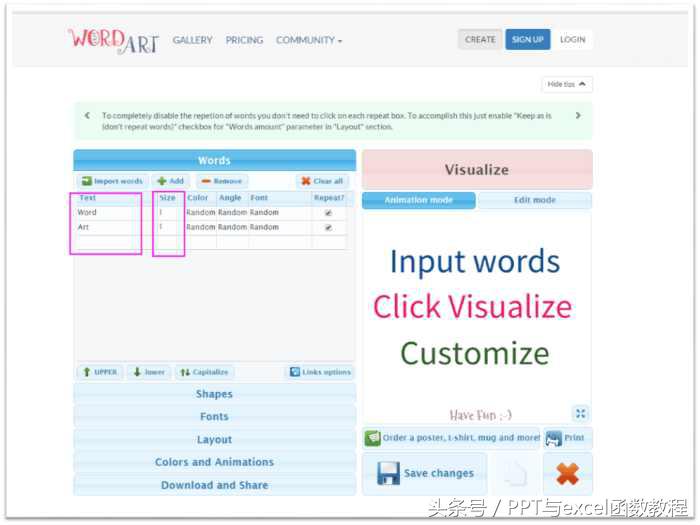
Task: Click the orange X delete button
Action: click(x=567, y=474)
